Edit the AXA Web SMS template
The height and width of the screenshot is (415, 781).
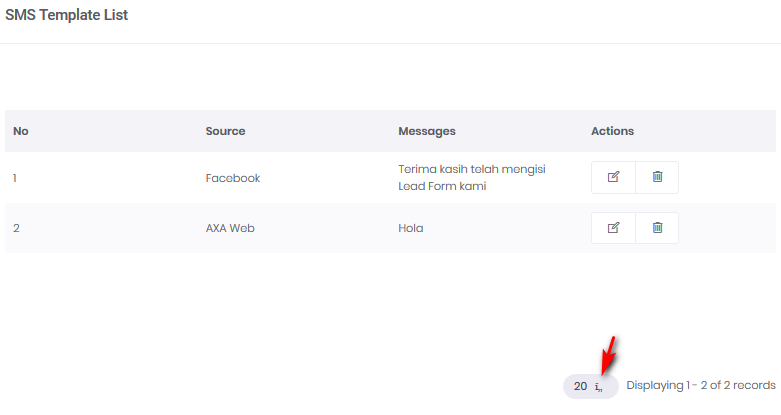[x=613, y=228]
